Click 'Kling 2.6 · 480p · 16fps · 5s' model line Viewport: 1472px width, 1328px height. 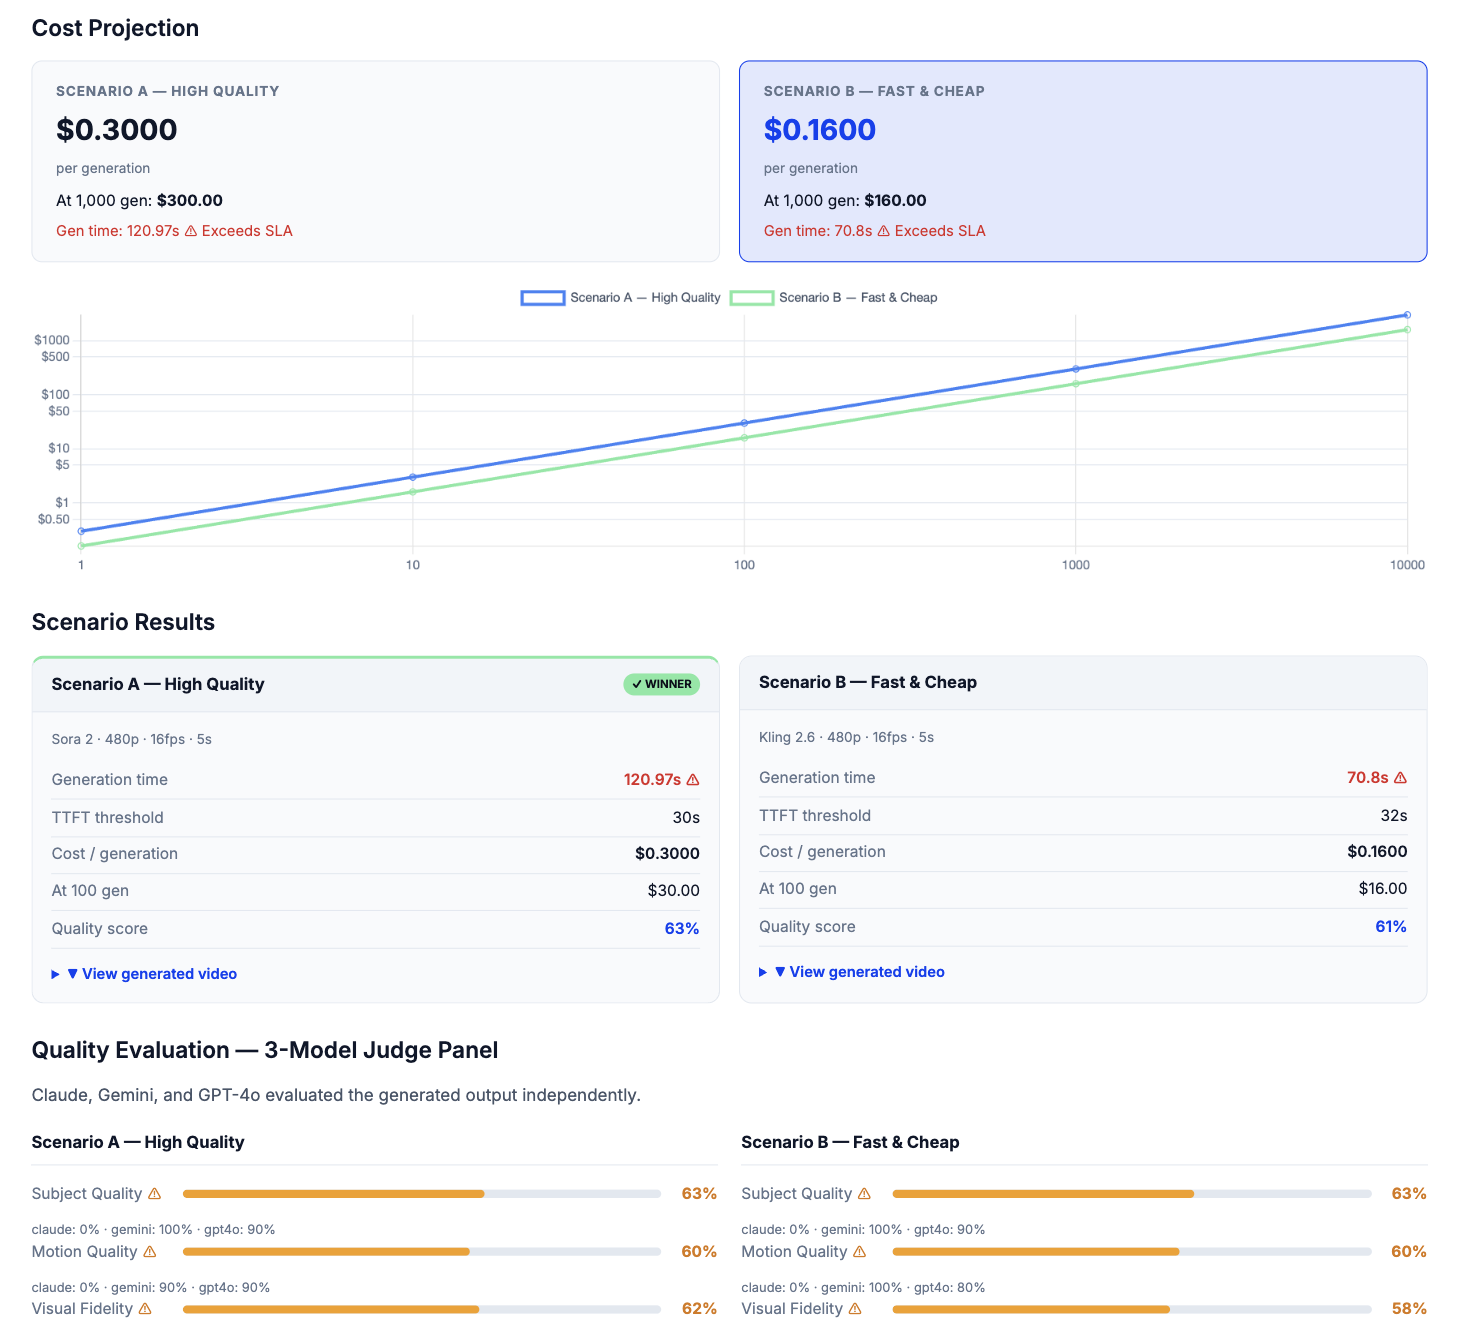pos(847,737)
